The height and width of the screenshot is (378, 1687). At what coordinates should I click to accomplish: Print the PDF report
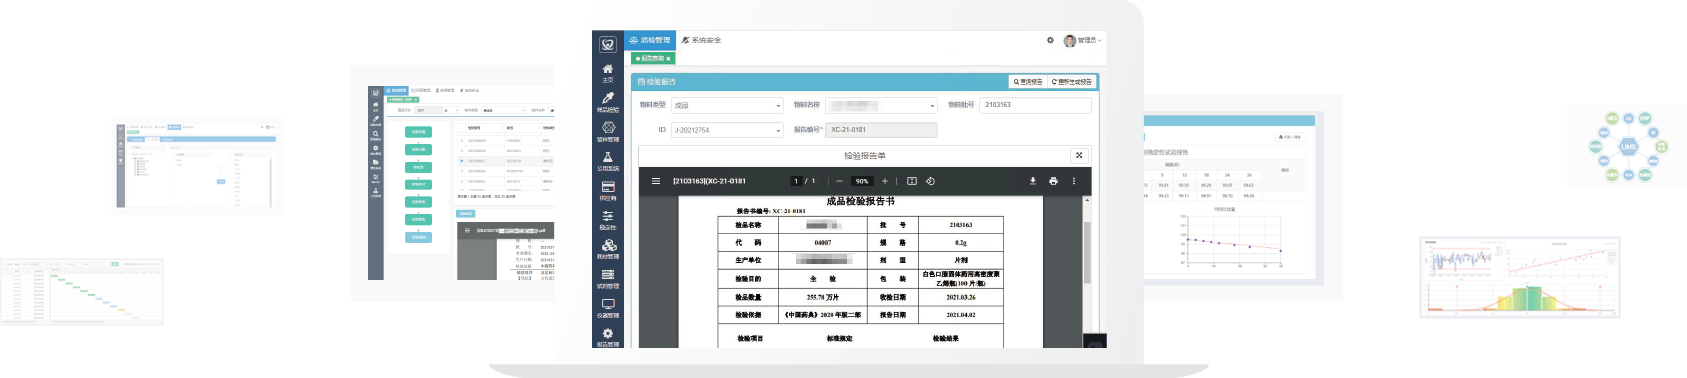click(x=1053, y=181)
